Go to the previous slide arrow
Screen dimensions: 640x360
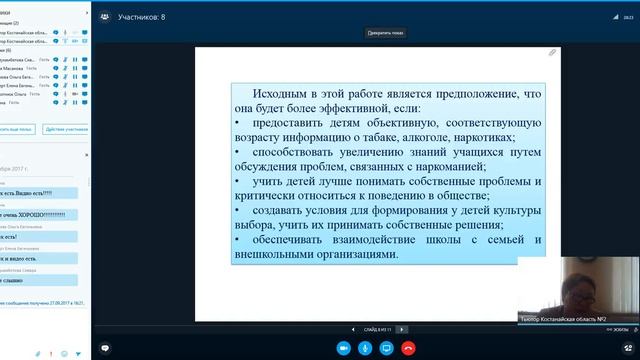(x=353, y=329)
